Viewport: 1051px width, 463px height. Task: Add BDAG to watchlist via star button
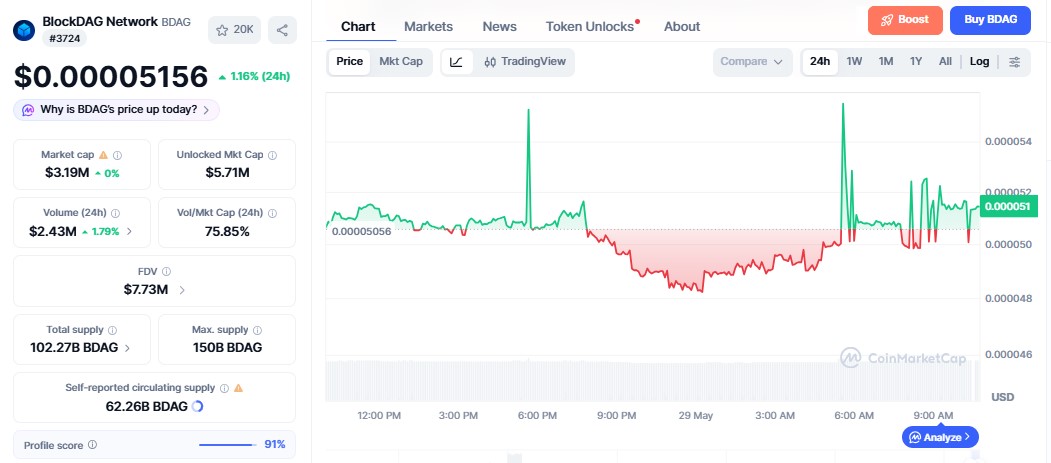[235, 30]
